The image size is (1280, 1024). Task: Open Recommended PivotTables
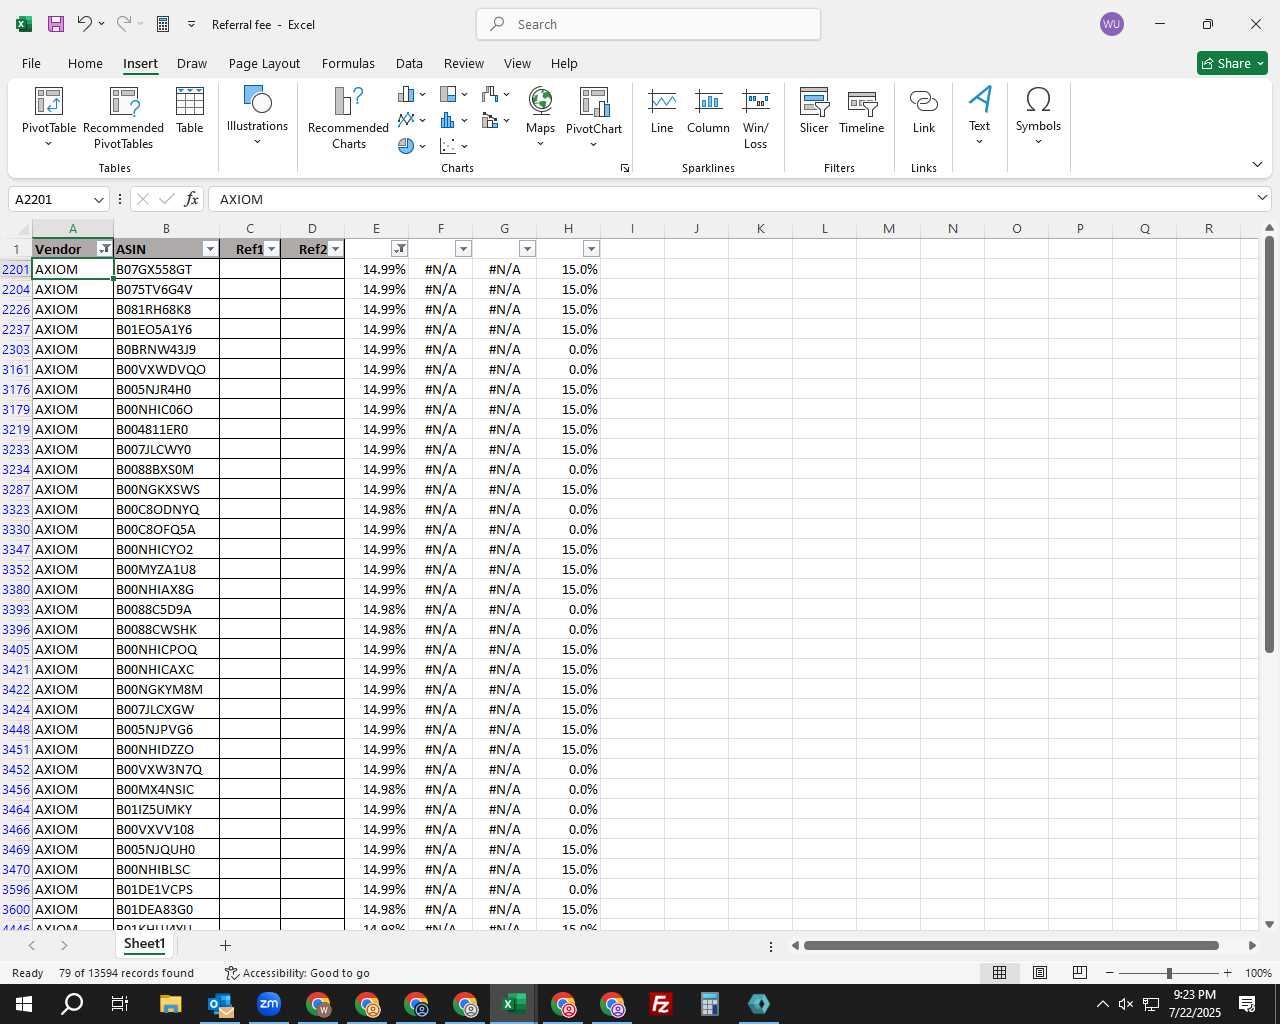point(123,118)
